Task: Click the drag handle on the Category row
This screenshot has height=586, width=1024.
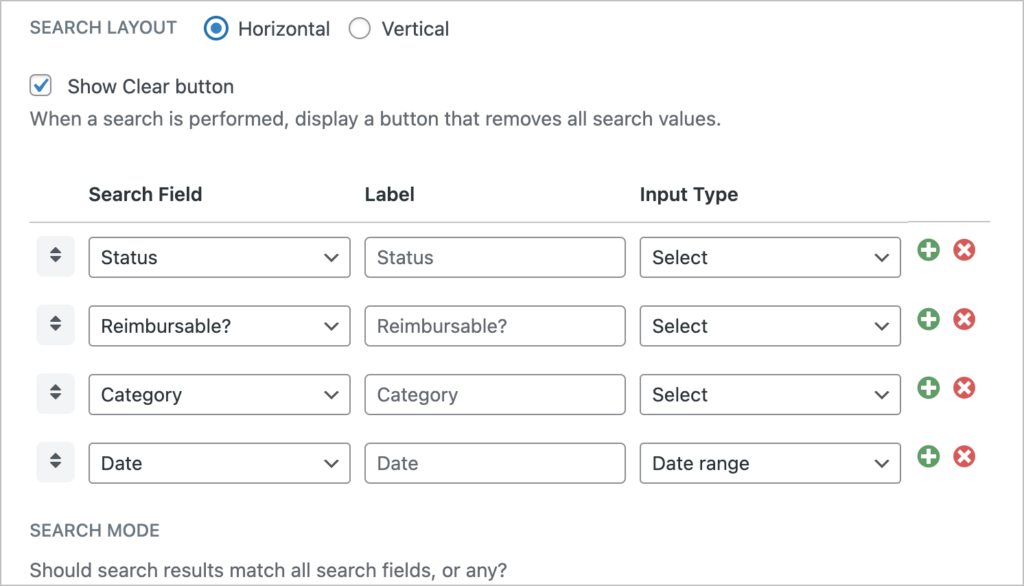Action: [x=55, y=393]
